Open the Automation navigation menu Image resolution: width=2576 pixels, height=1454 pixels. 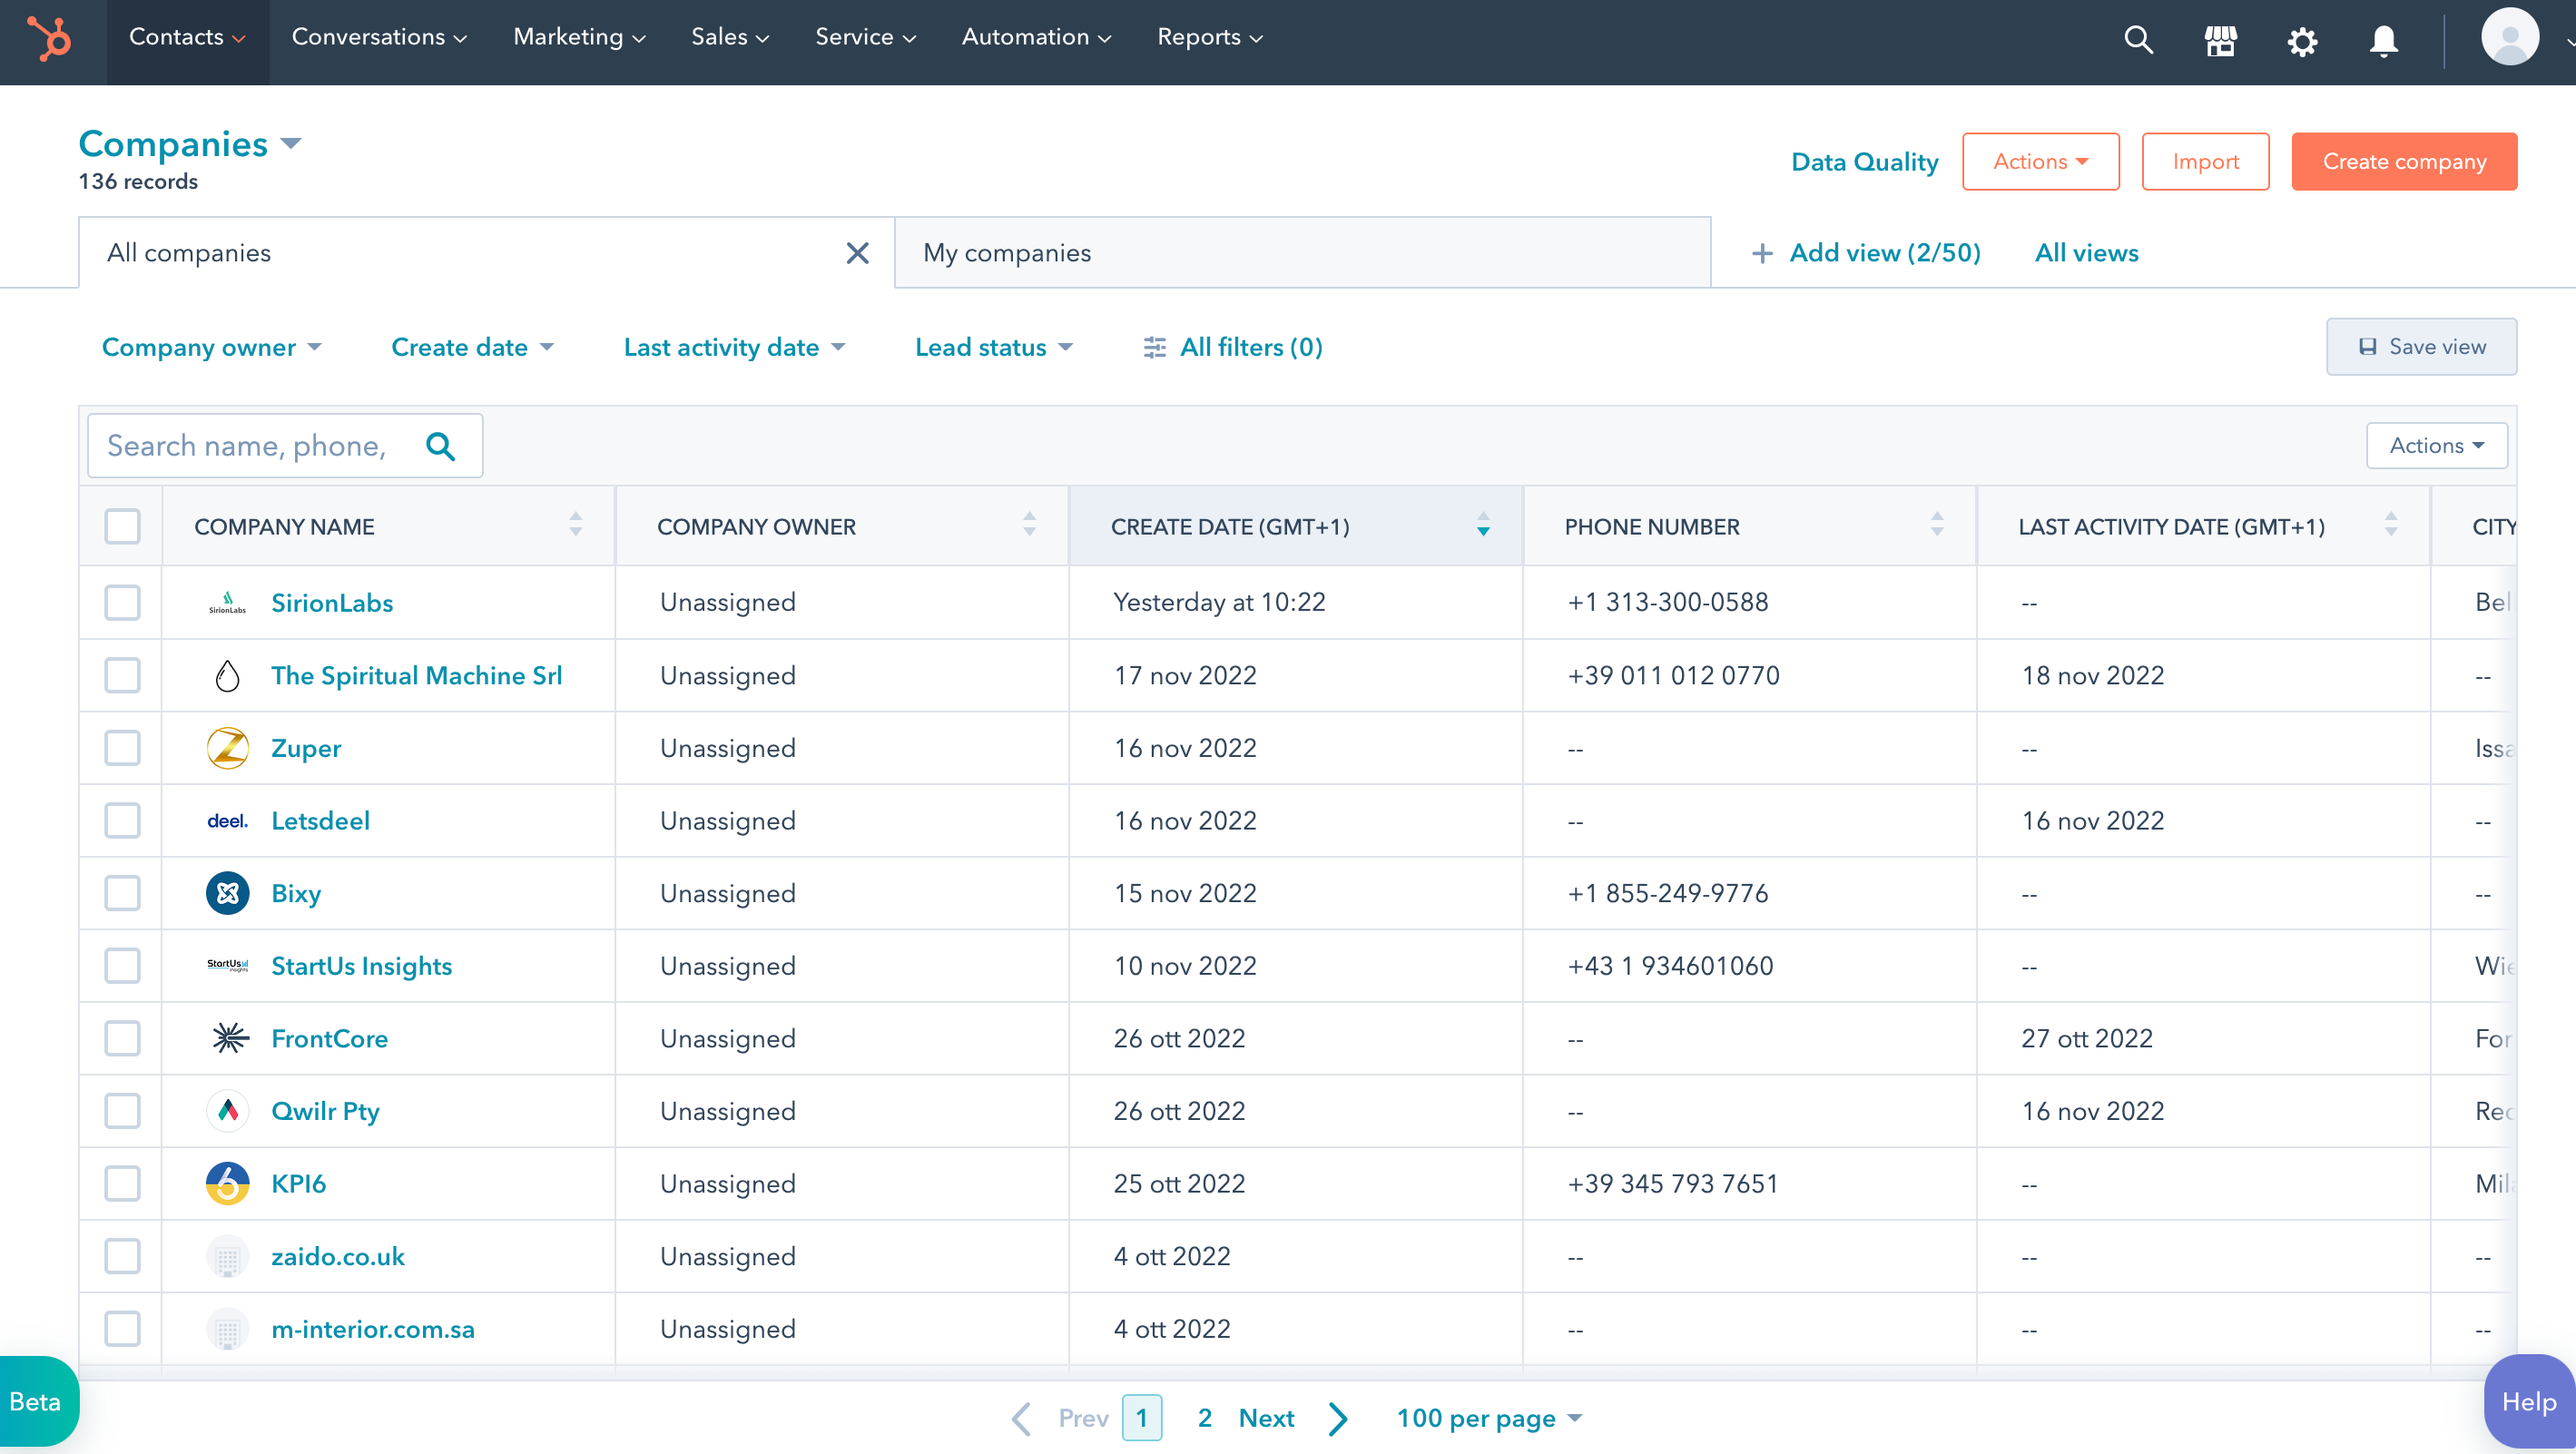pos(1036,37)
